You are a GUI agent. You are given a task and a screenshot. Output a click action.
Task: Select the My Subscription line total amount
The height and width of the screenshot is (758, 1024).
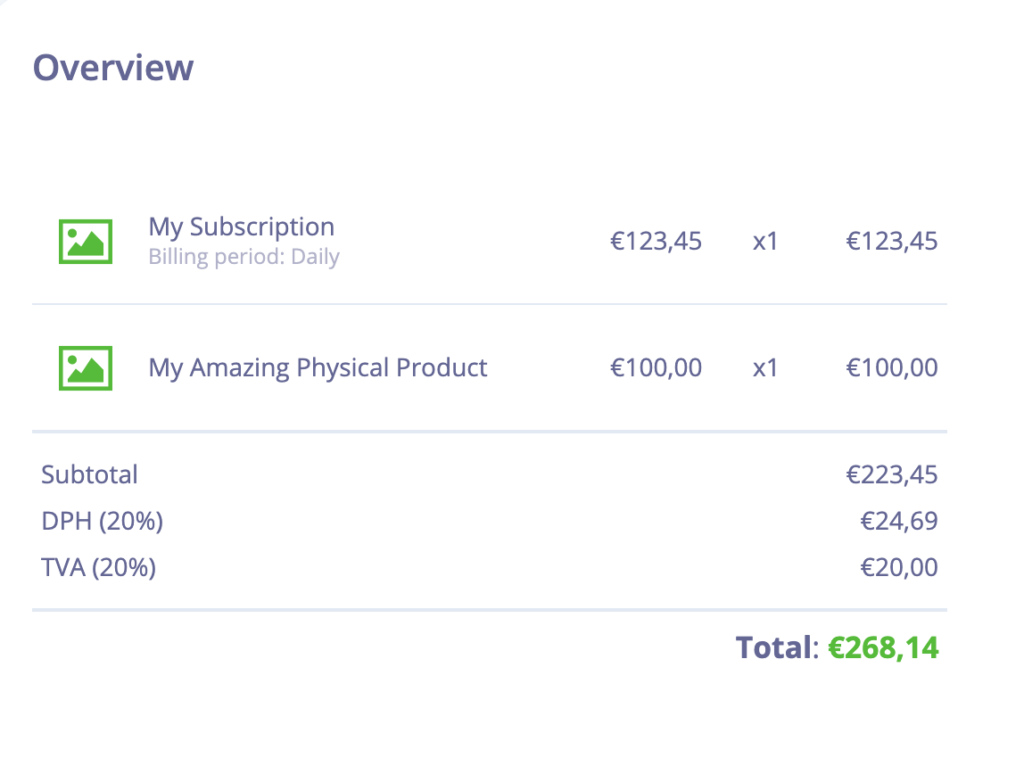pyautogui.click(x=892, y=241)
